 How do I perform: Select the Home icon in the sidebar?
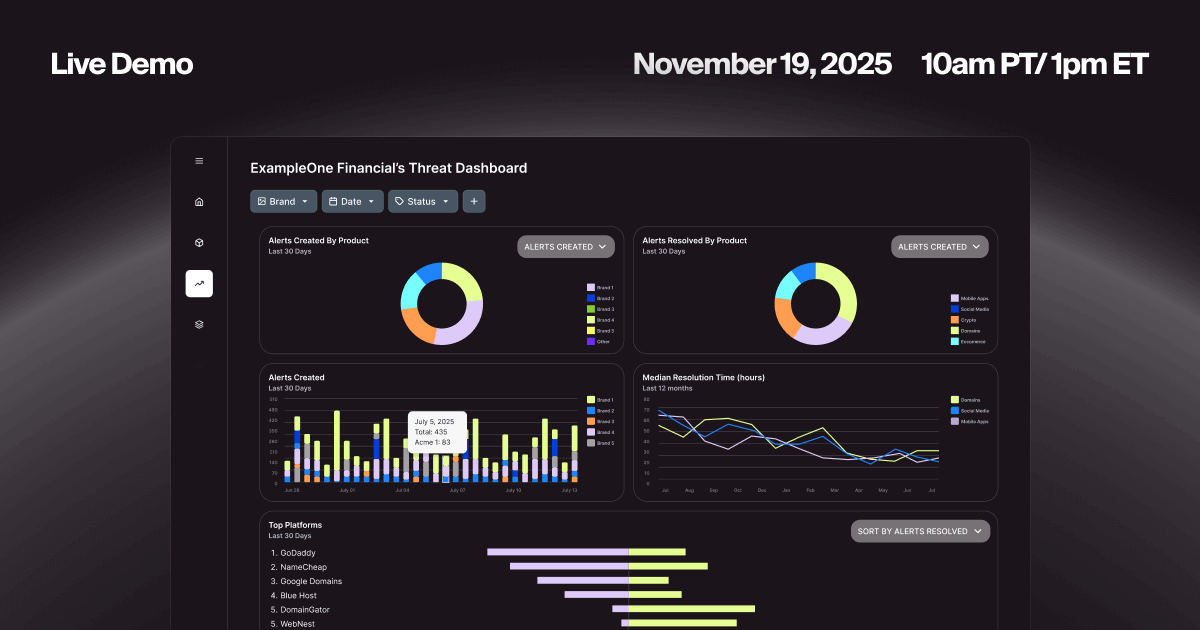click(199, 201)
